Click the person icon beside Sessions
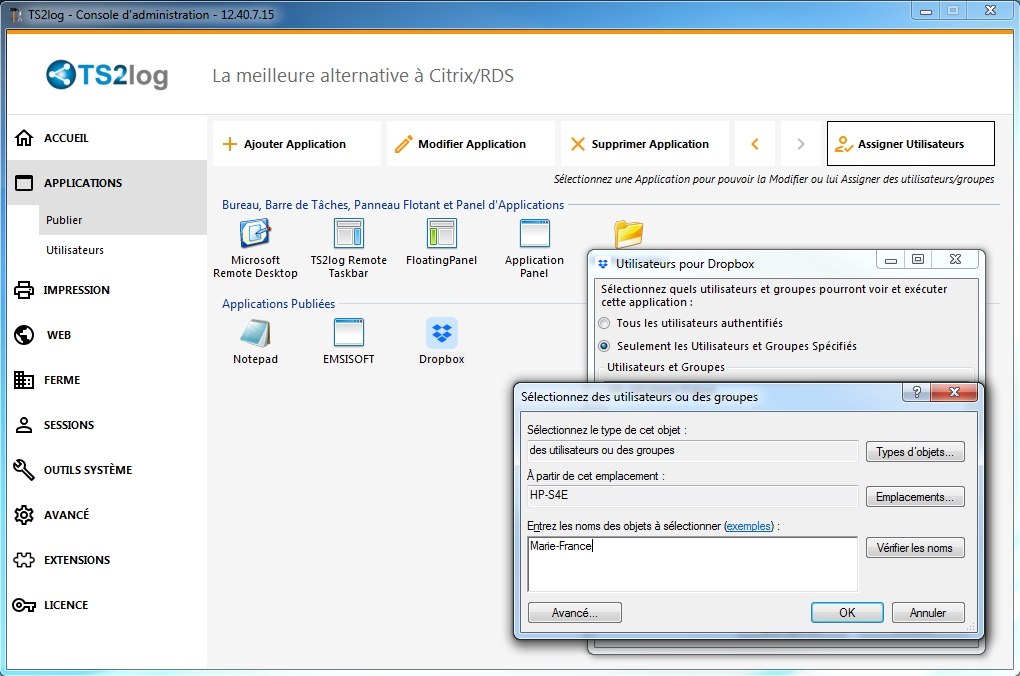The width and height of the screenshot is (1020, 676). click(x=24, y=425)
